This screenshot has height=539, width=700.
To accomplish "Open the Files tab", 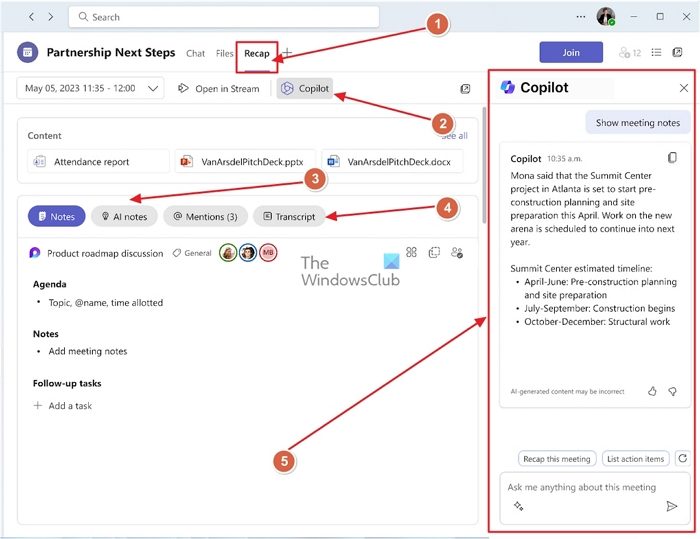I will (225, 54).
